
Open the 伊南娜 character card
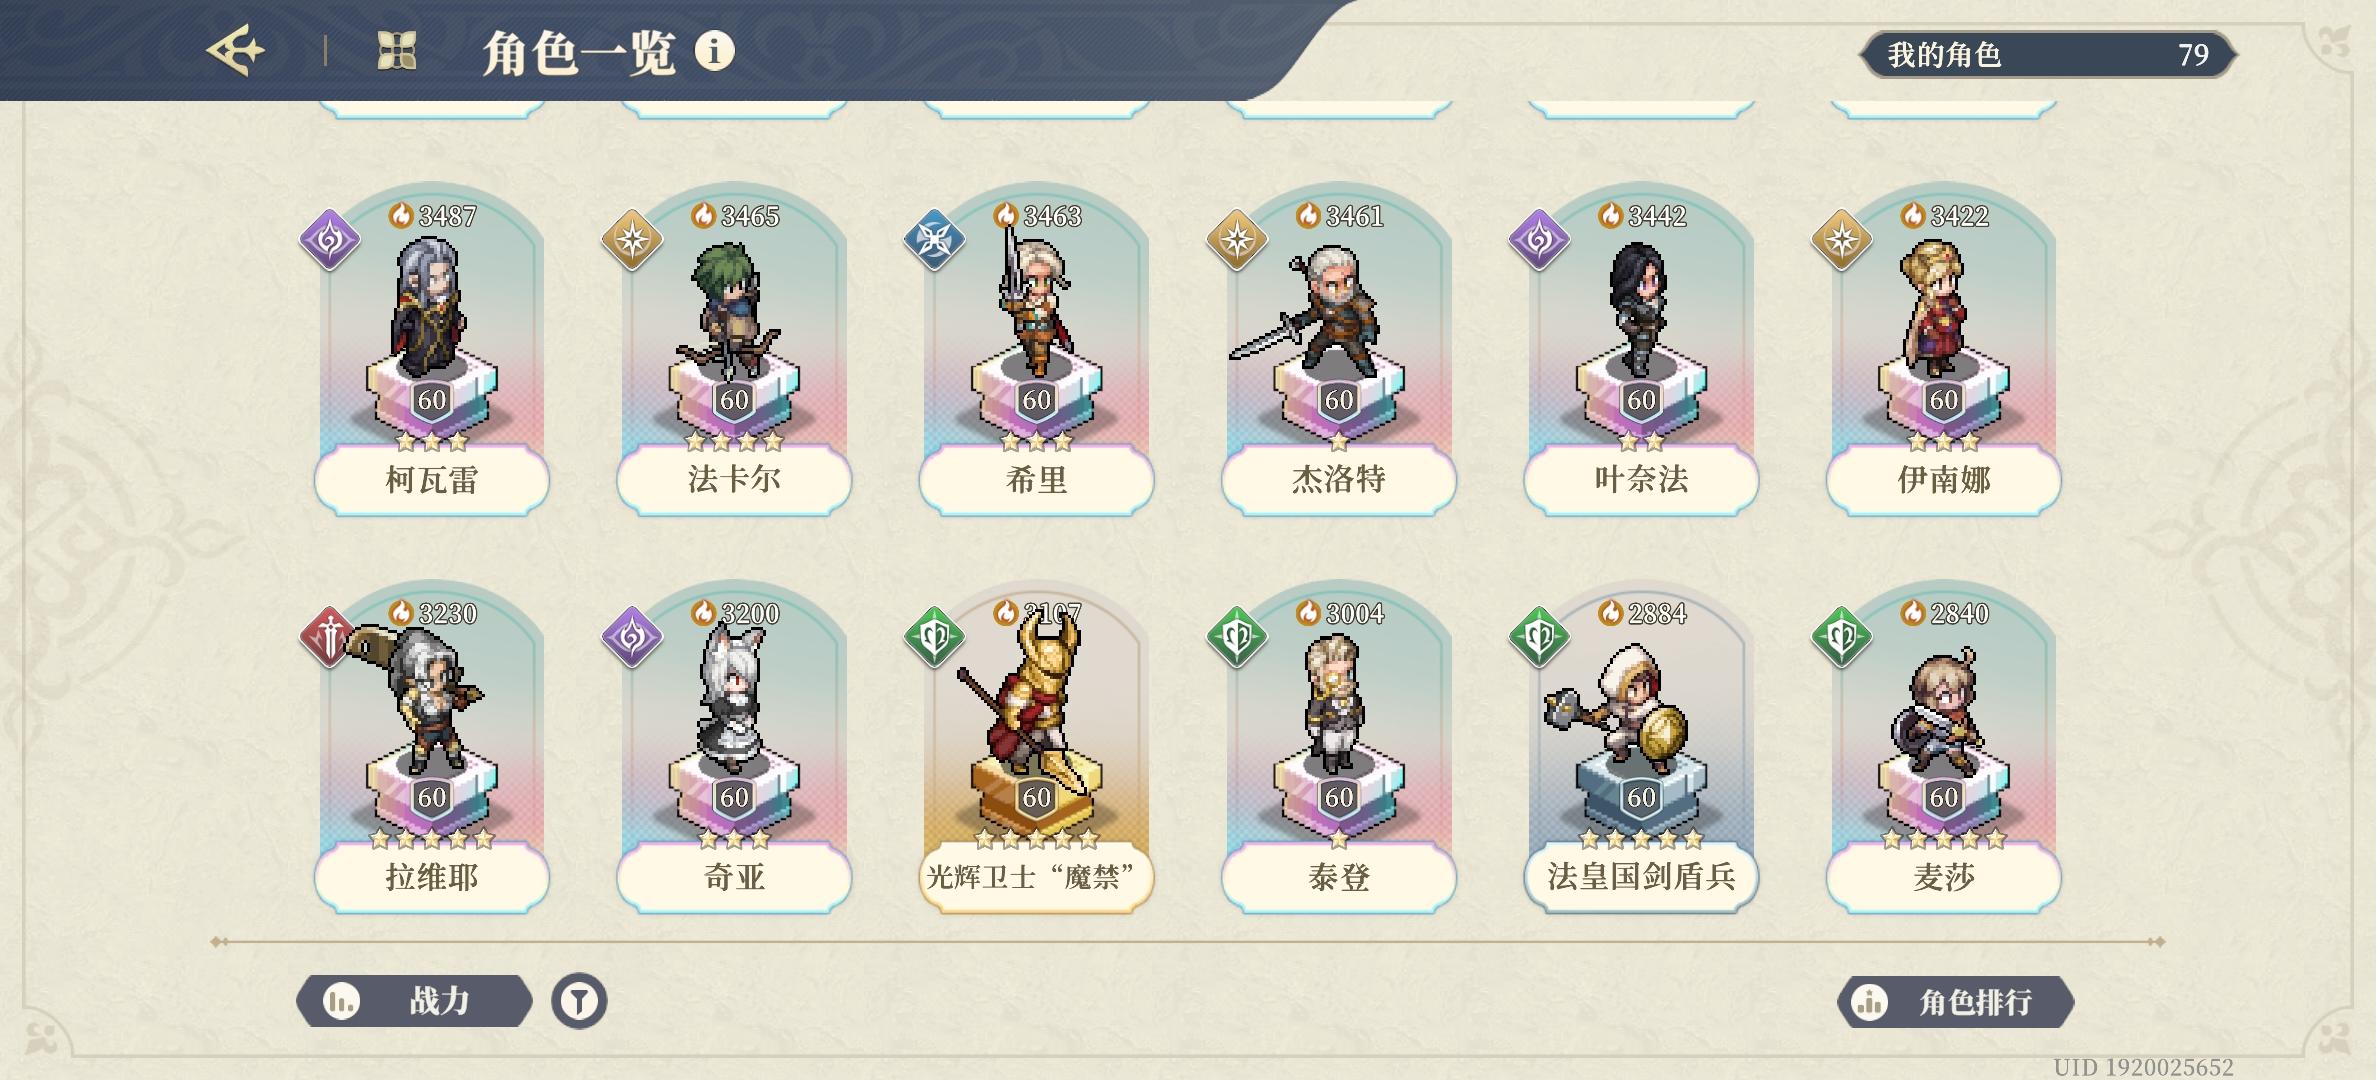tap(1943, 352)
